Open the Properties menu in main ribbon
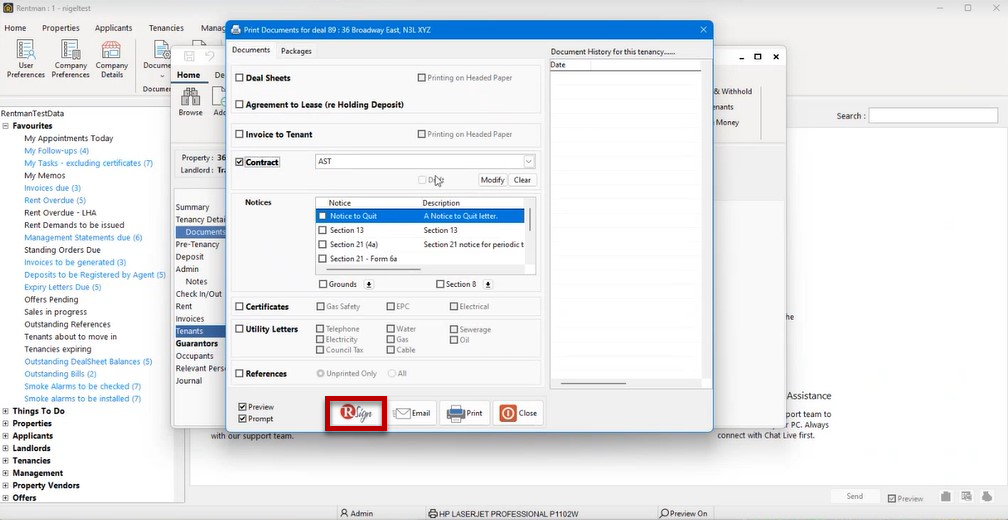The height and width of the screenshot is (520, 1008). (x=61, y=28)
